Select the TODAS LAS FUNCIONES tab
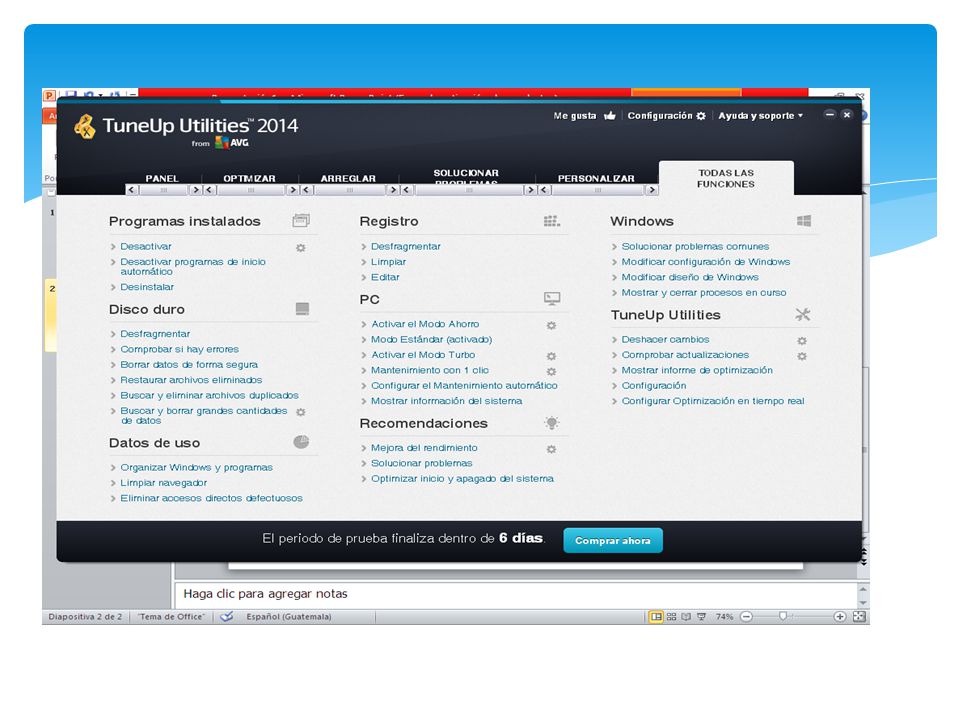960x720 pixels. (x=726, y=178)
